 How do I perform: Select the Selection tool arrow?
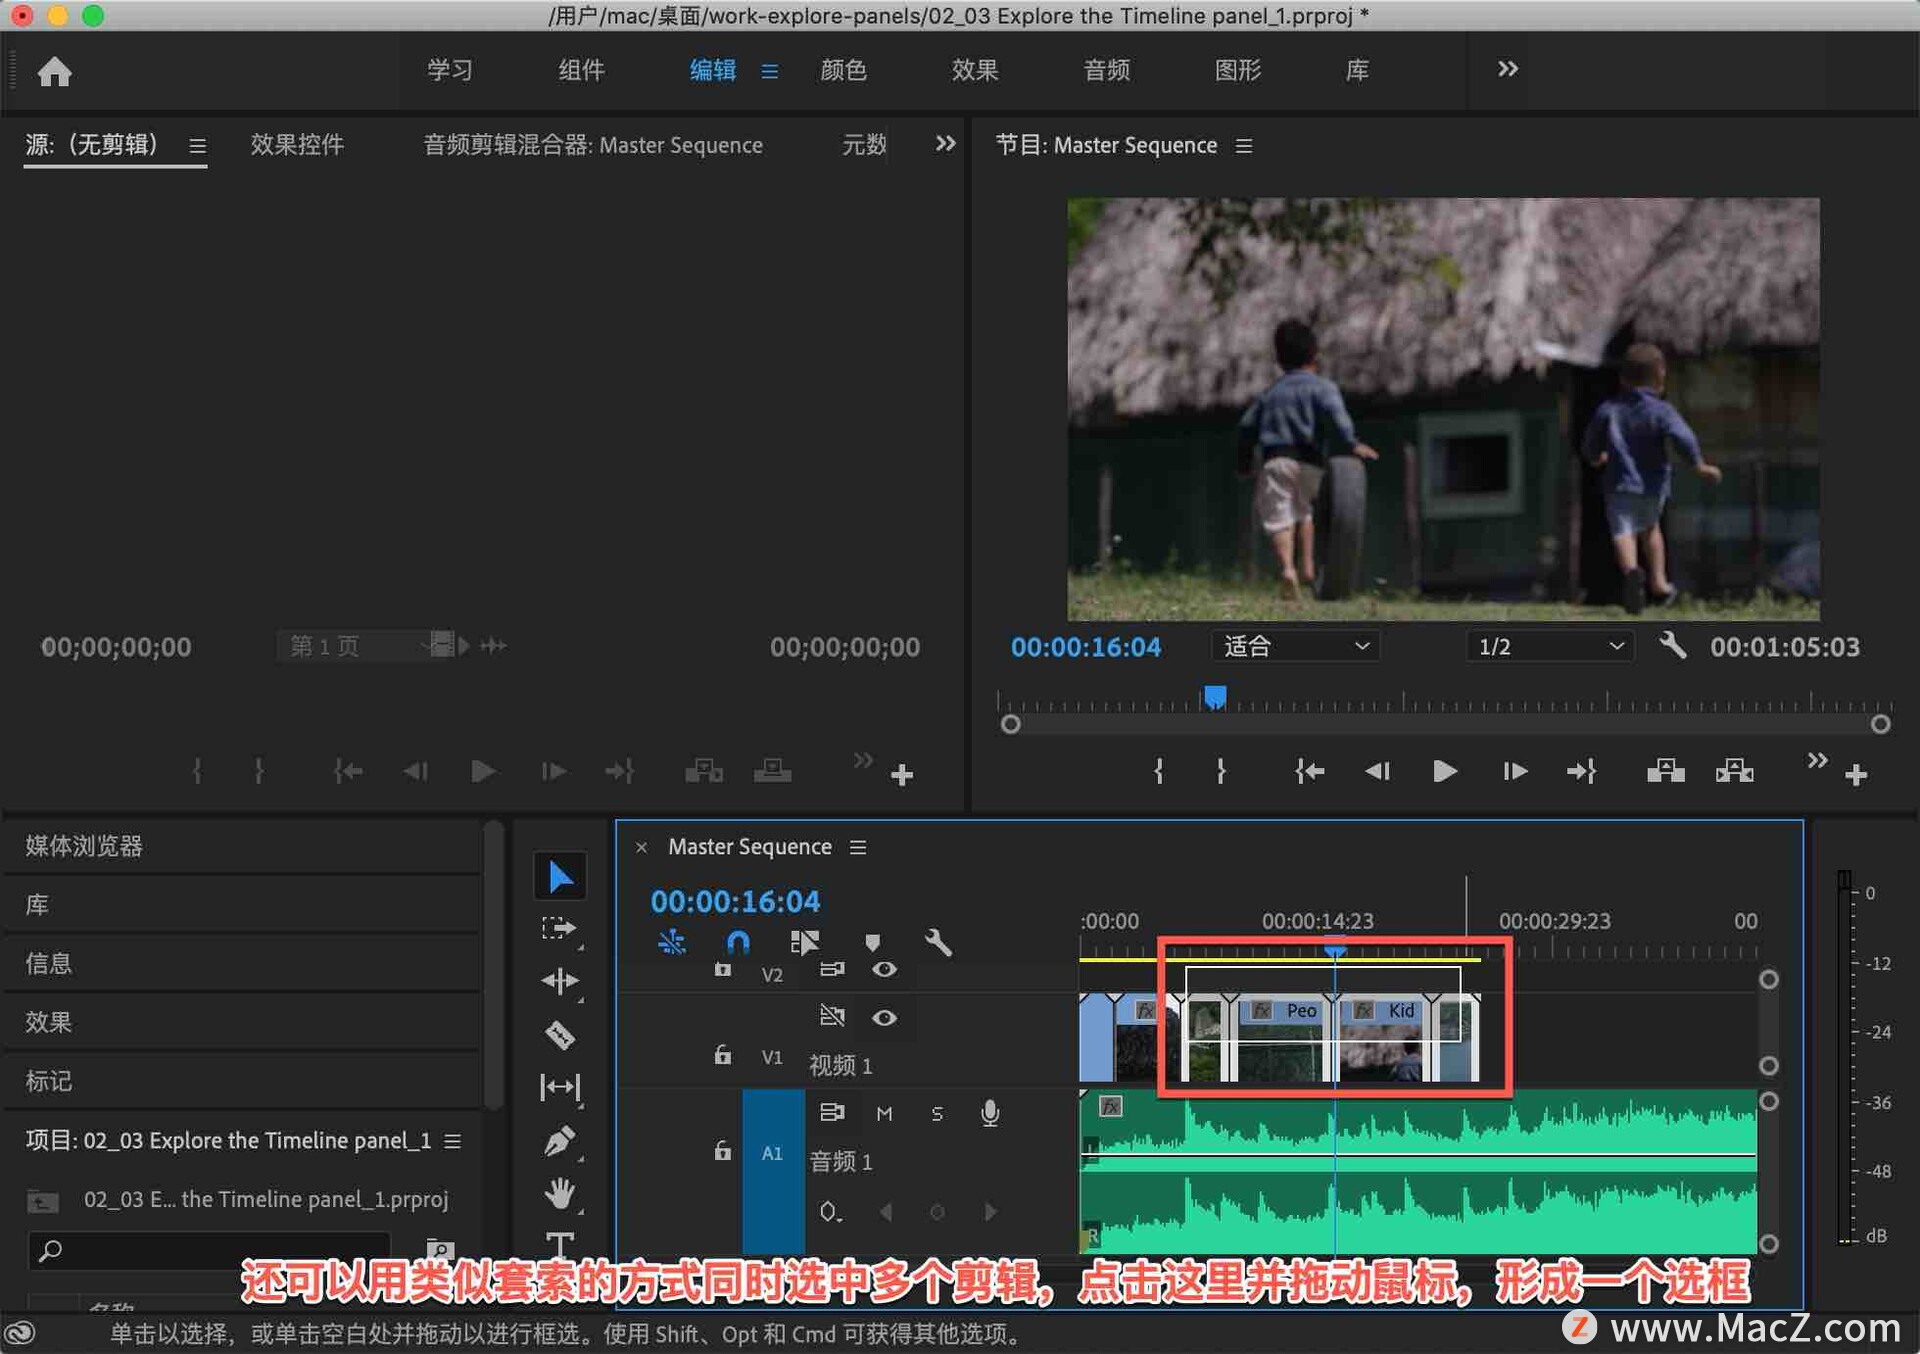coord(560,877)
